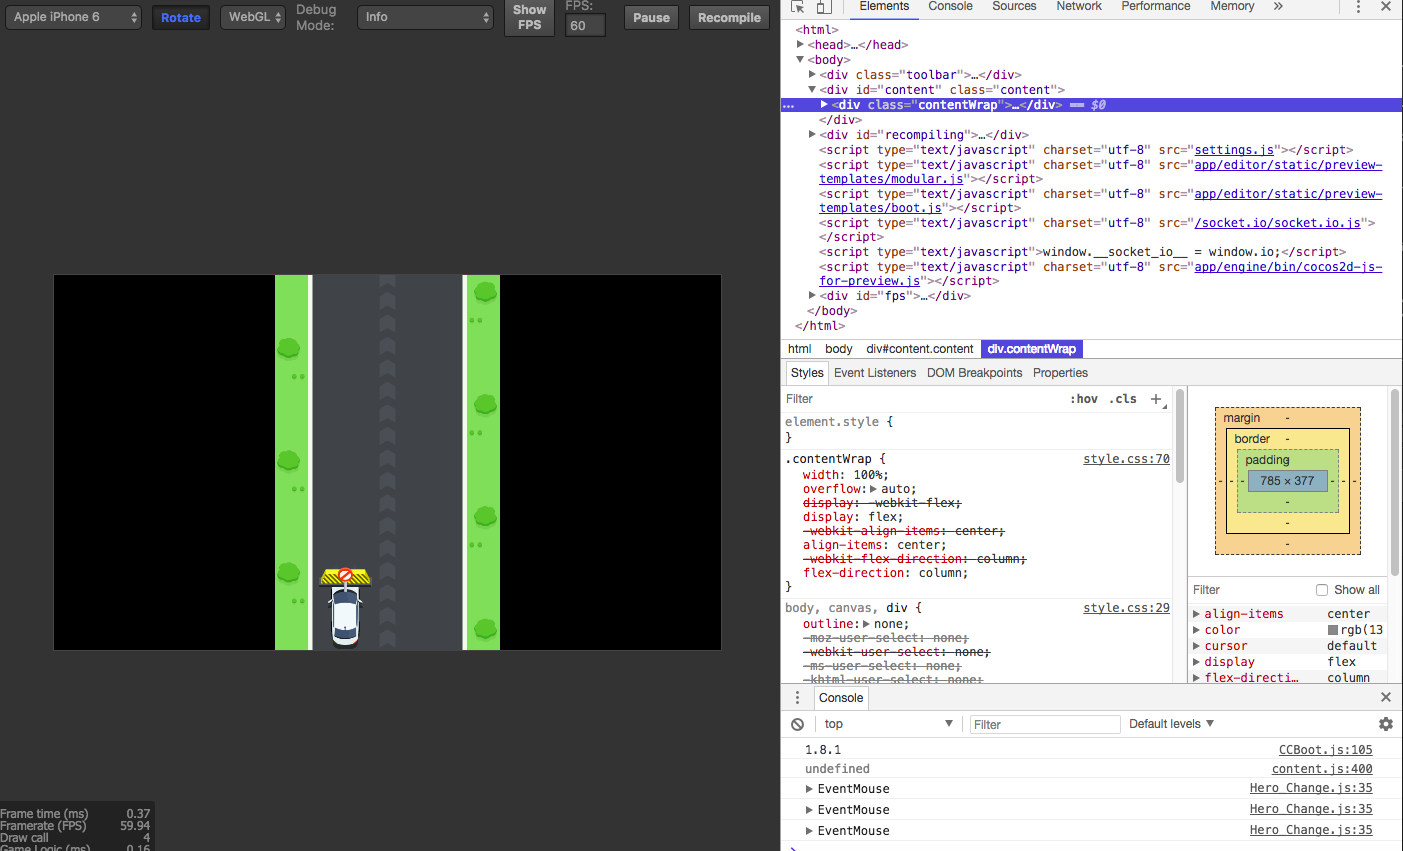Open the Performance tab

[x=1156, y=7]
